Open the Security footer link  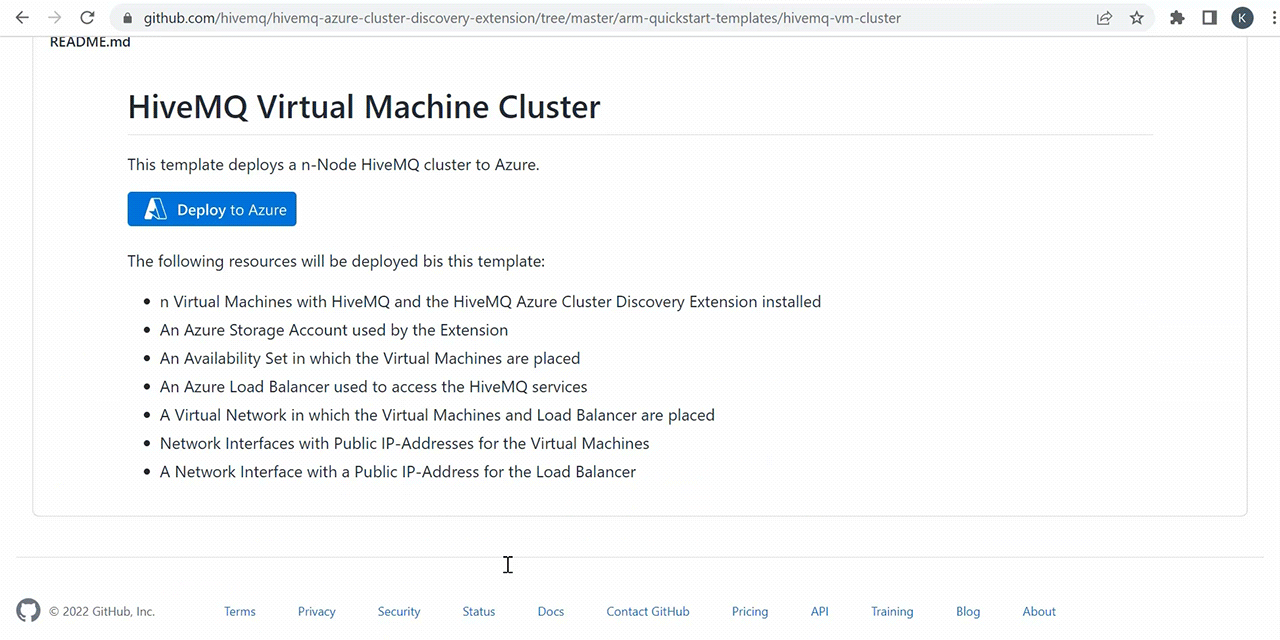(399, 611)
